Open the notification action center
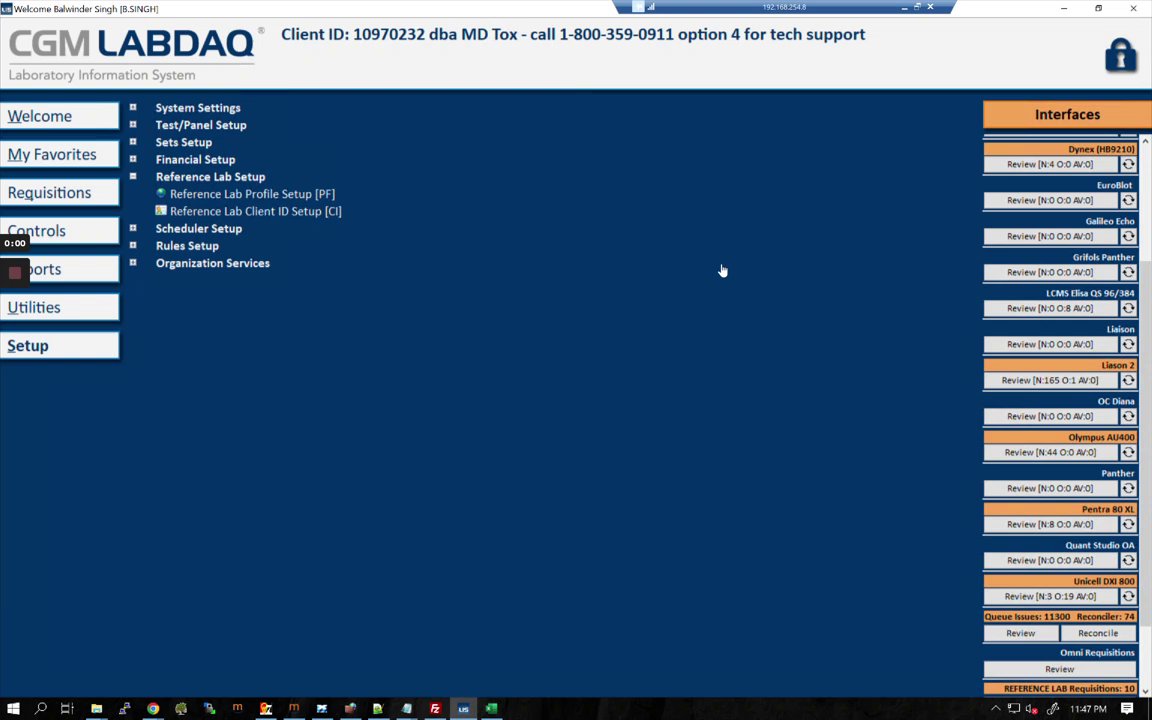Viewport: 1152px width, 720px height. [x=1127, y=708]
